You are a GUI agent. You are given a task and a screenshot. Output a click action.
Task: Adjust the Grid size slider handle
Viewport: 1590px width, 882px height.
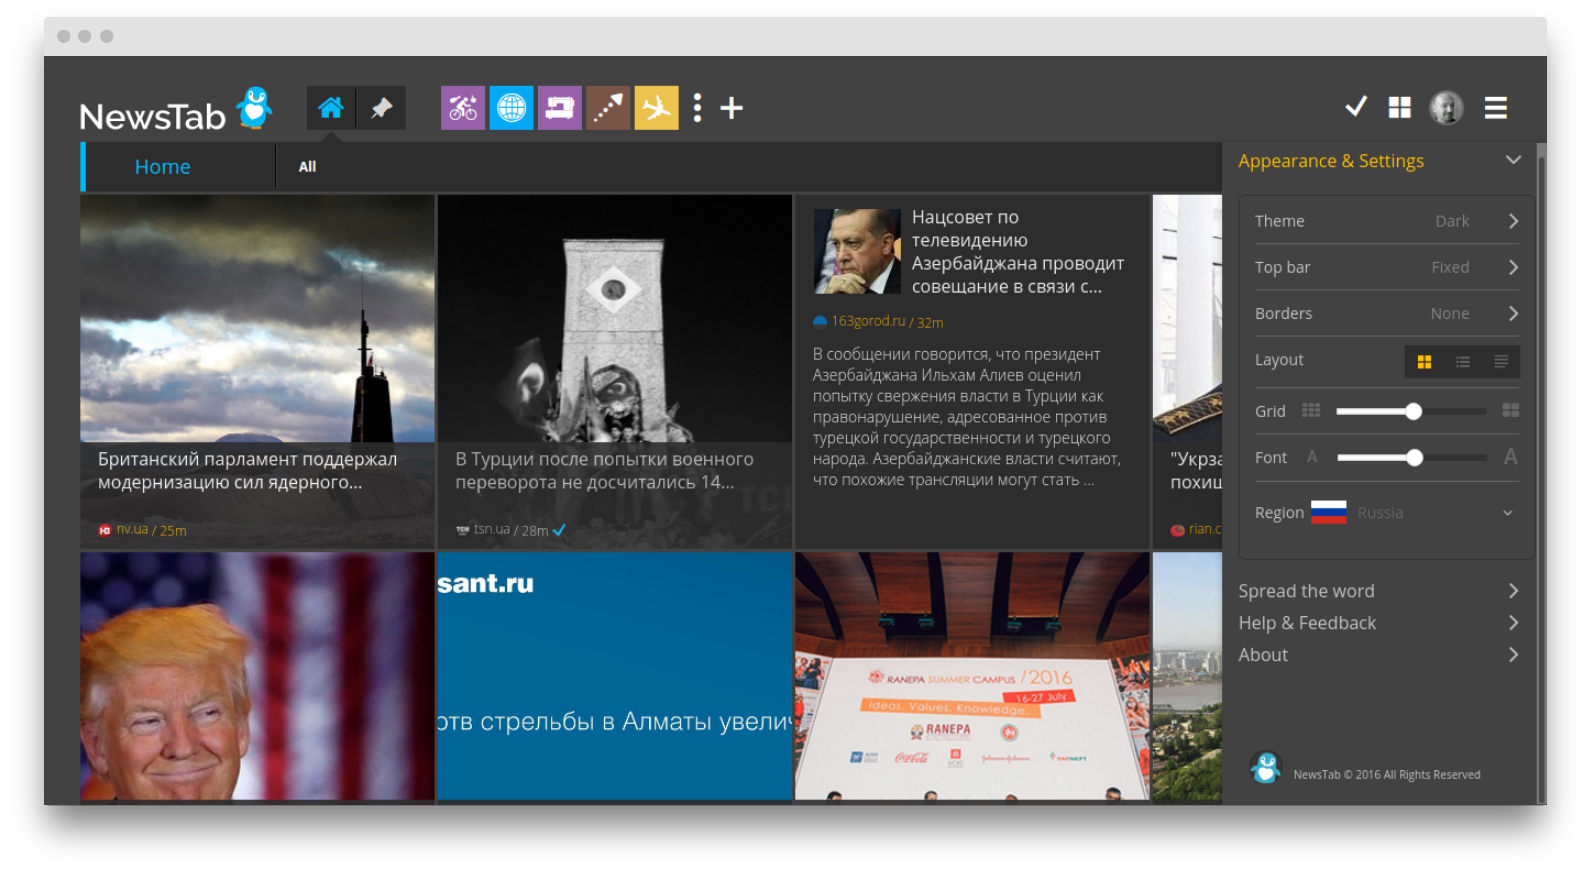click(1413, 411)
